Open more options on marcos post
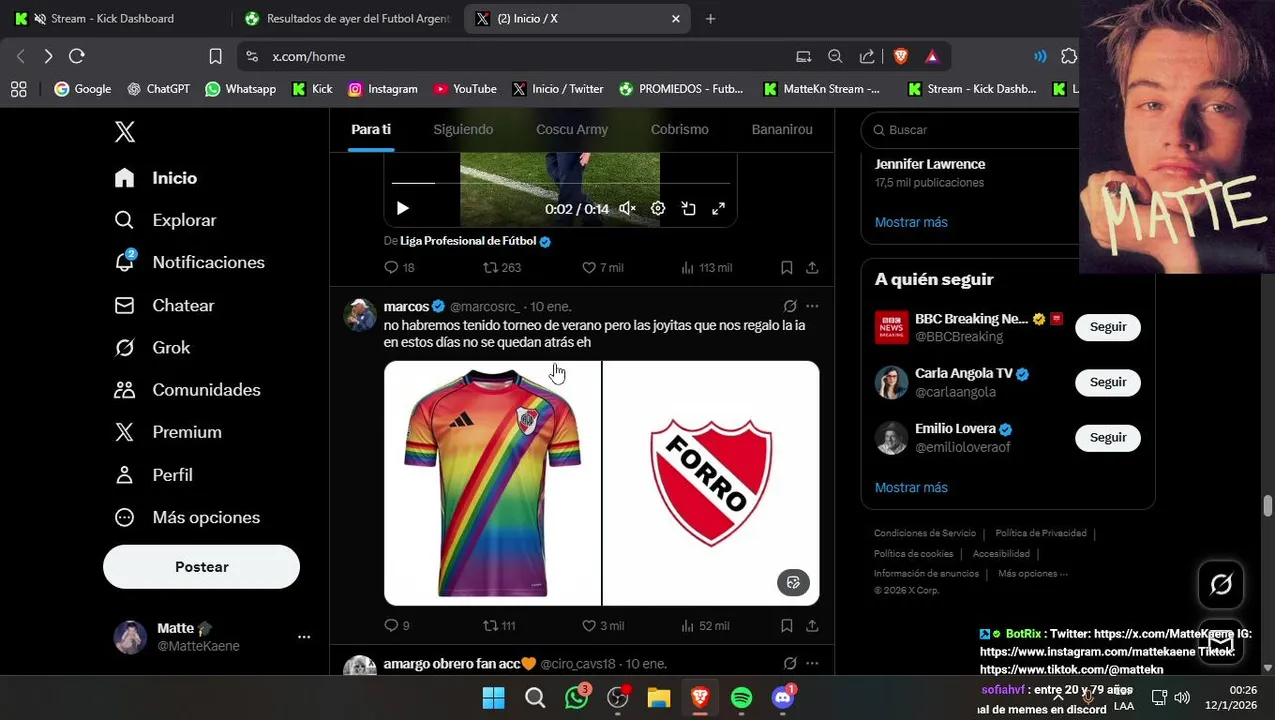Screen dimensions: 1275x720 pos(812,306)
